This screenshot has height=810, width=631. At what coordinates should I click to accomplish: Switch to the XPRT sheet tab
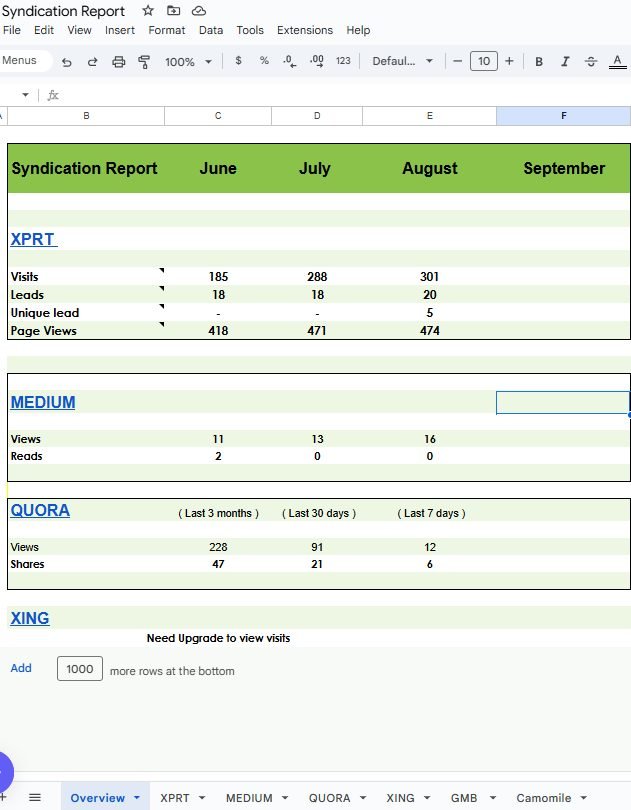click(x=175, y=798)
